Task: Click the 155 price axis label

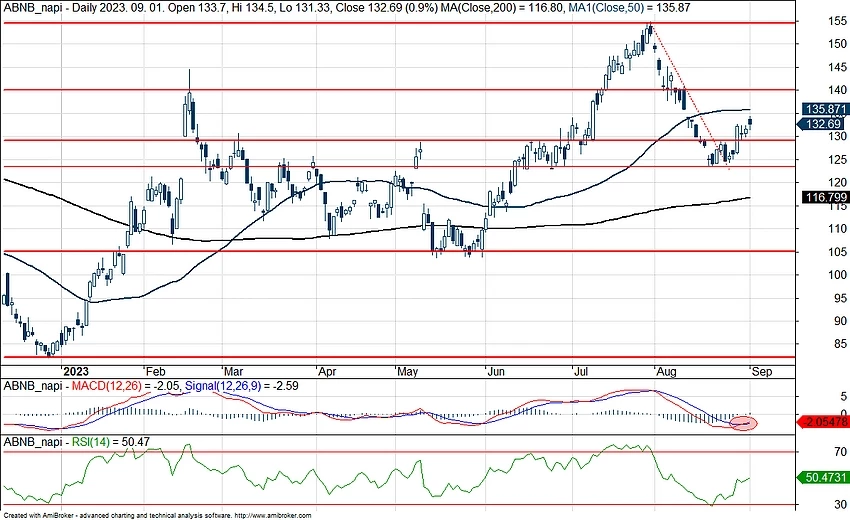Action: point(838,21)
